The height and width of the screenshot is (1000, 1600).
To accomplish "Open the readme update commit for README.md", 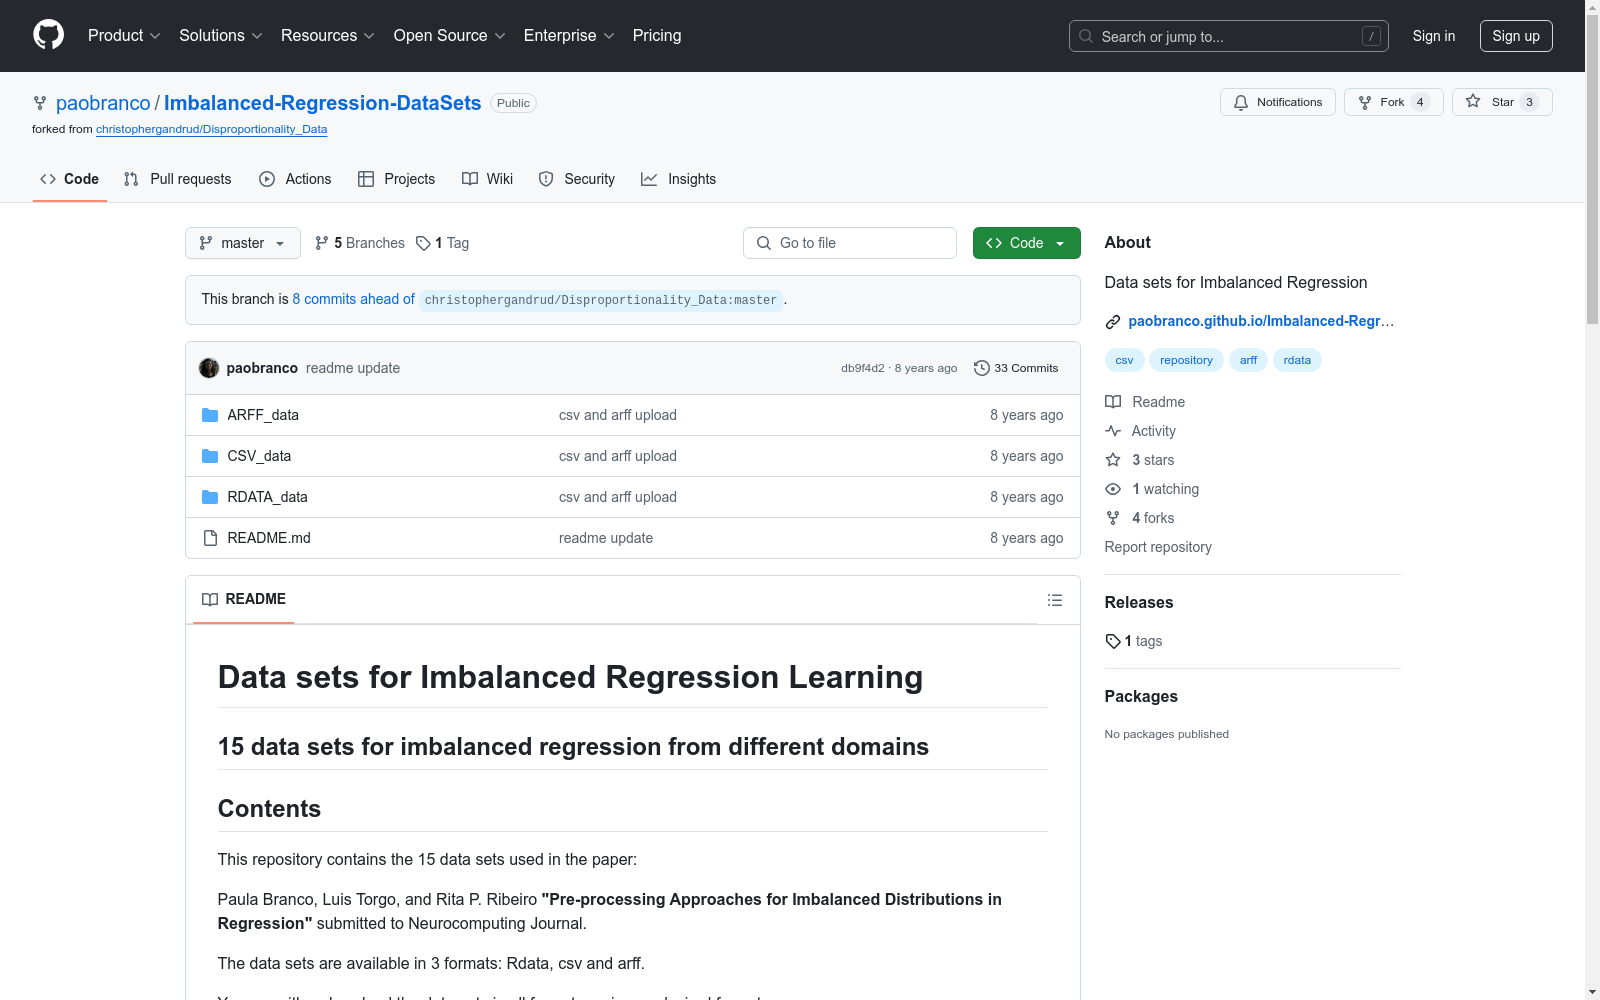I will [x=606, y=538].
